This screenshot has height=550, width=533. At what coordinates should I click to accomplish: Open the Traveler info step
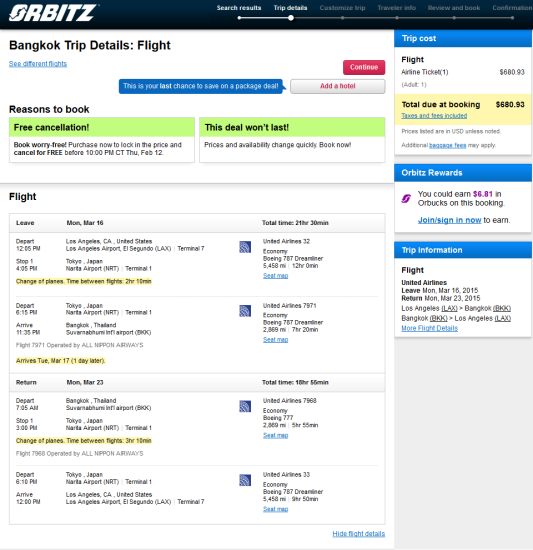pyautogui.click(x=397, y=8)
